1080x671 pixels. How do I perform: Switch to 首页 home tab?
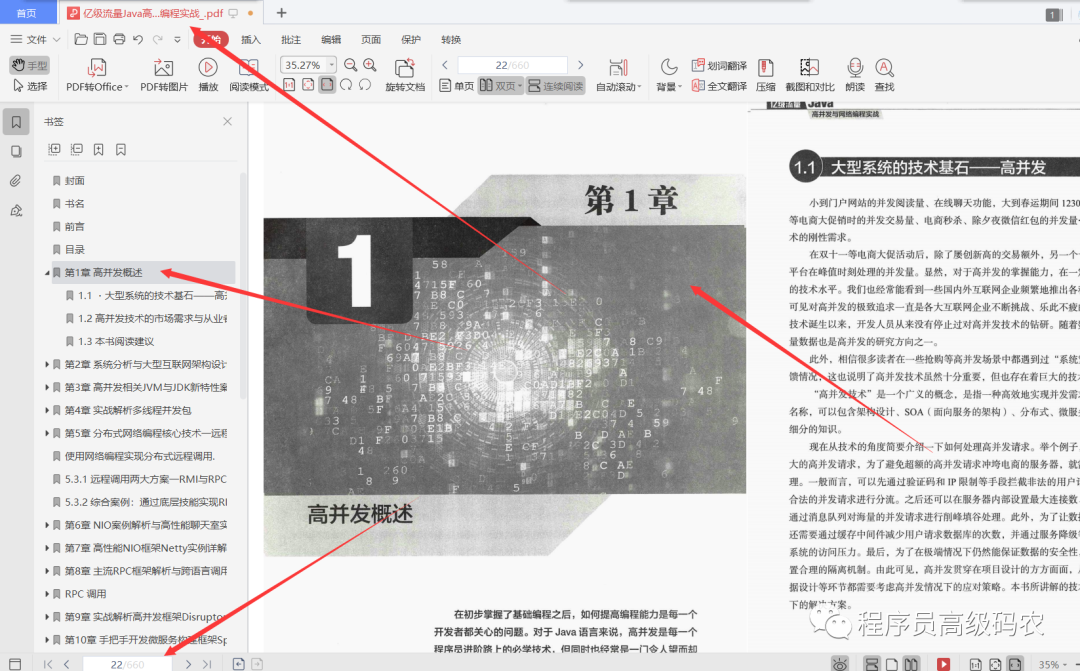click(x=26, y=12)
